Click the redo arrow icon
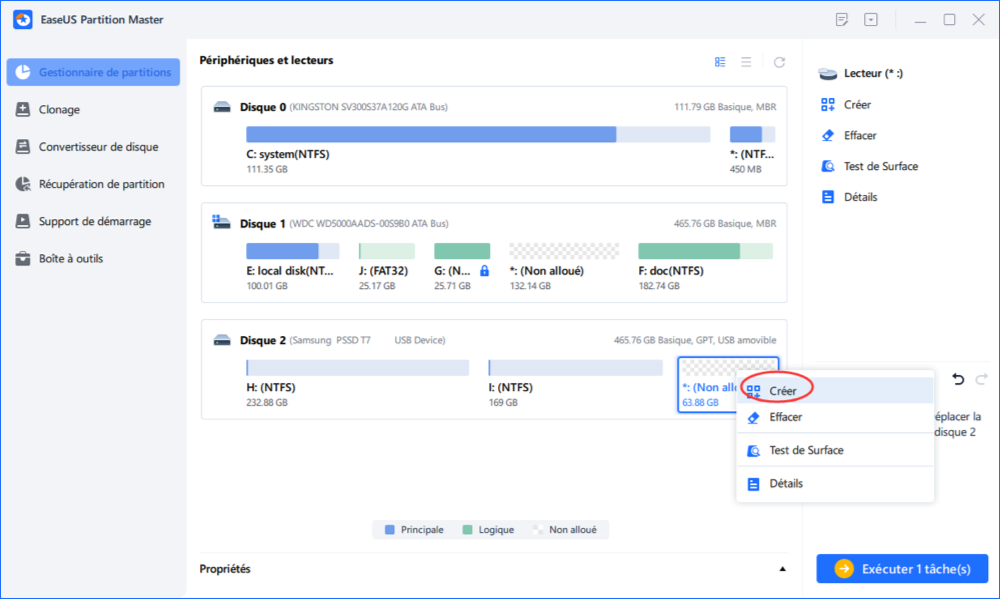 pyautogui.click(x=981, y=379)
